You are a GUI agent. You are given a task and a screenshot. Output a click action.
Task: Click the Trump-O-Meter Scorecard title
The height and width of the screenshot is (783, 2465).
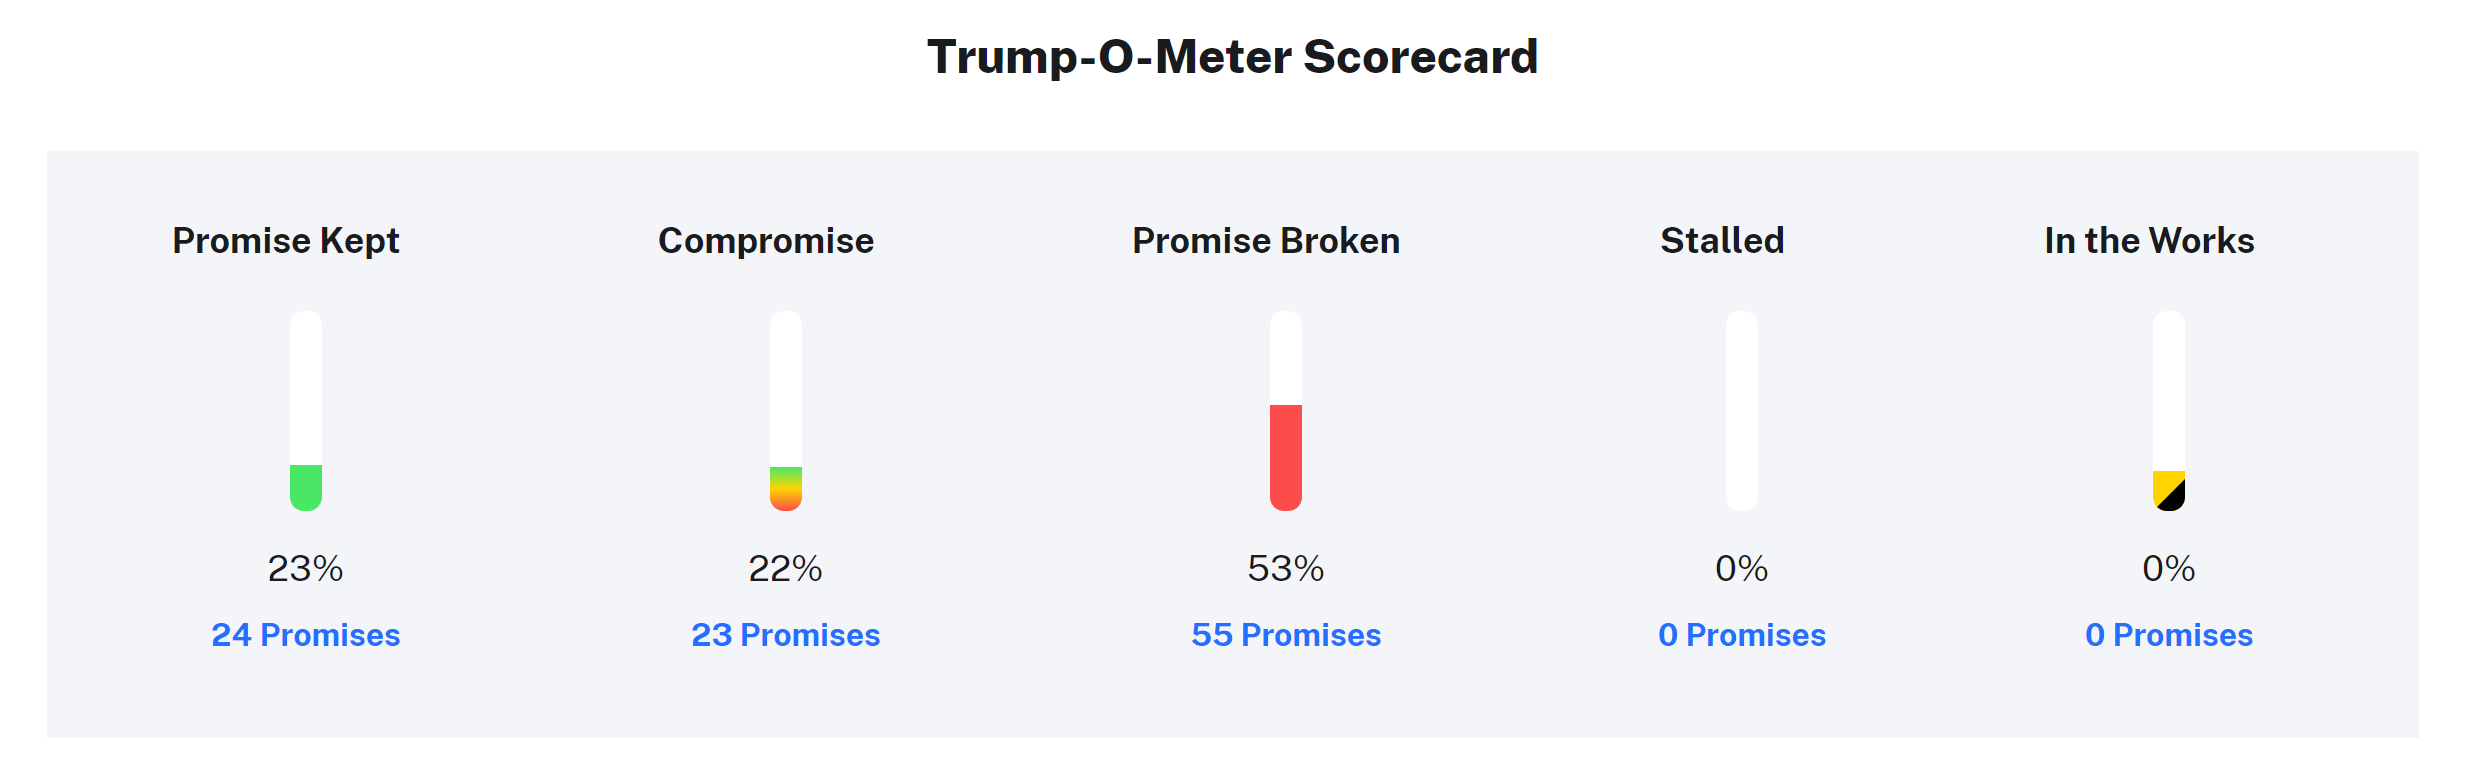click(1232, 57)
